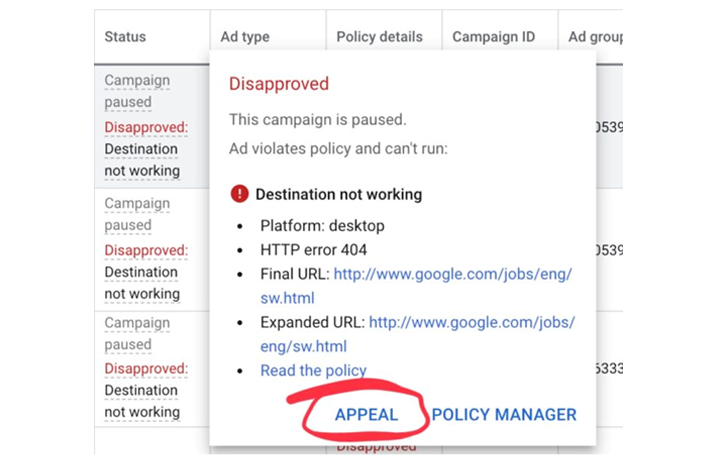Click the Campaign ID column header
The width and height of the screenshot is (716, 457).
(494, 37)
